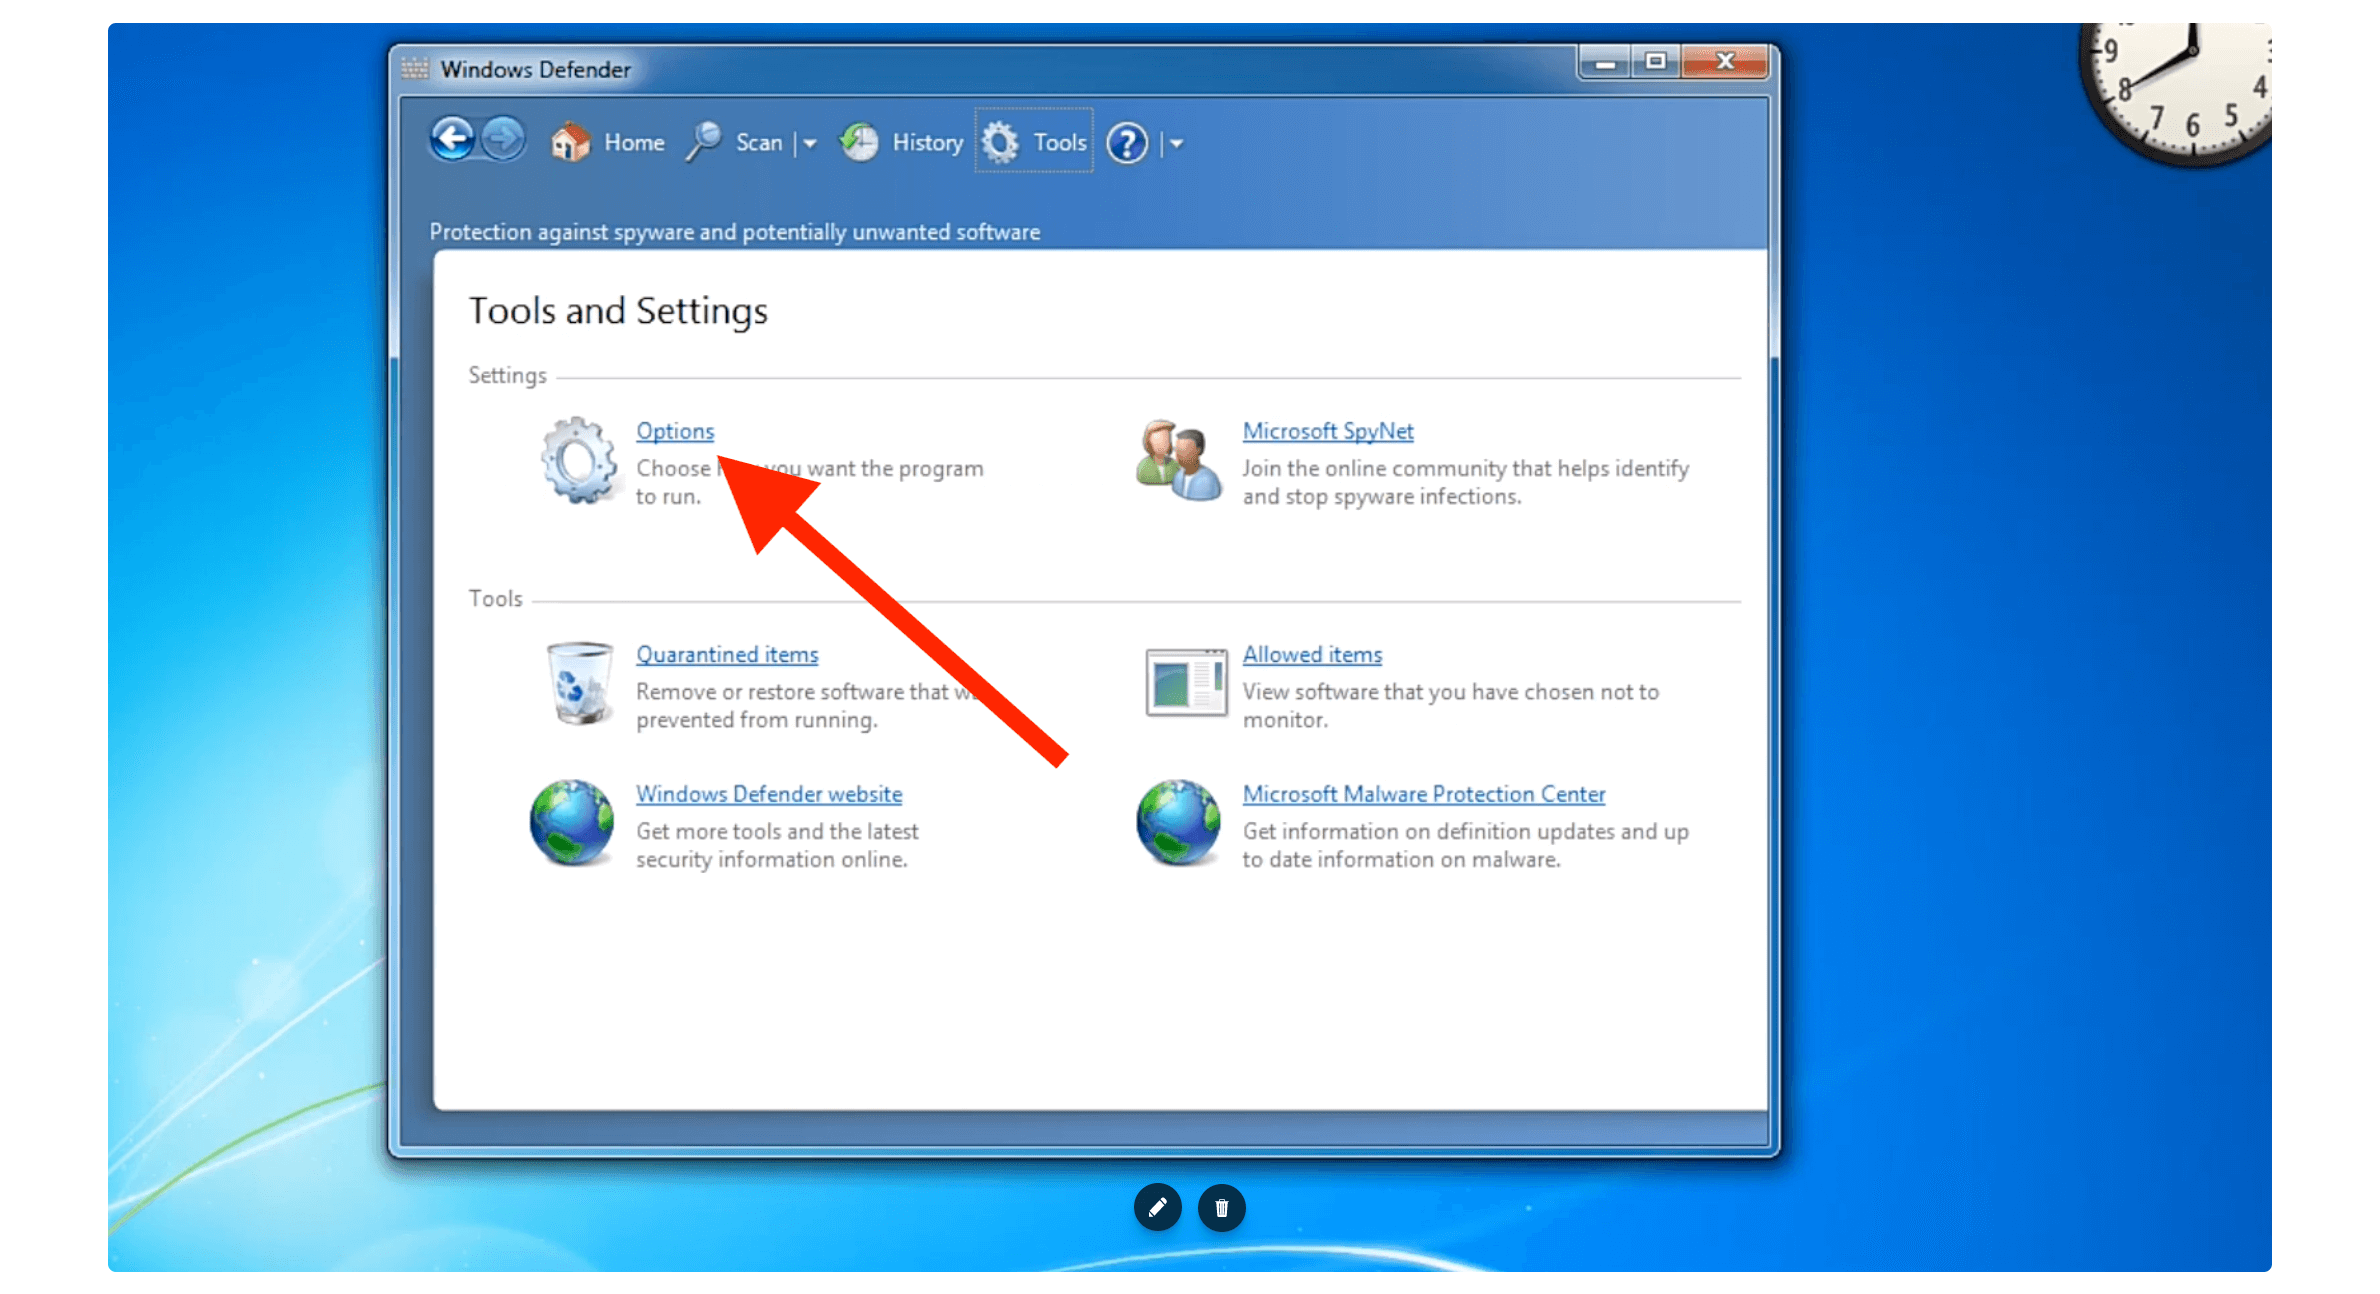Click the Tools gear icon in toolbar
The width and height of the screenshot is (2380, 1294).
pos(1000,142)
